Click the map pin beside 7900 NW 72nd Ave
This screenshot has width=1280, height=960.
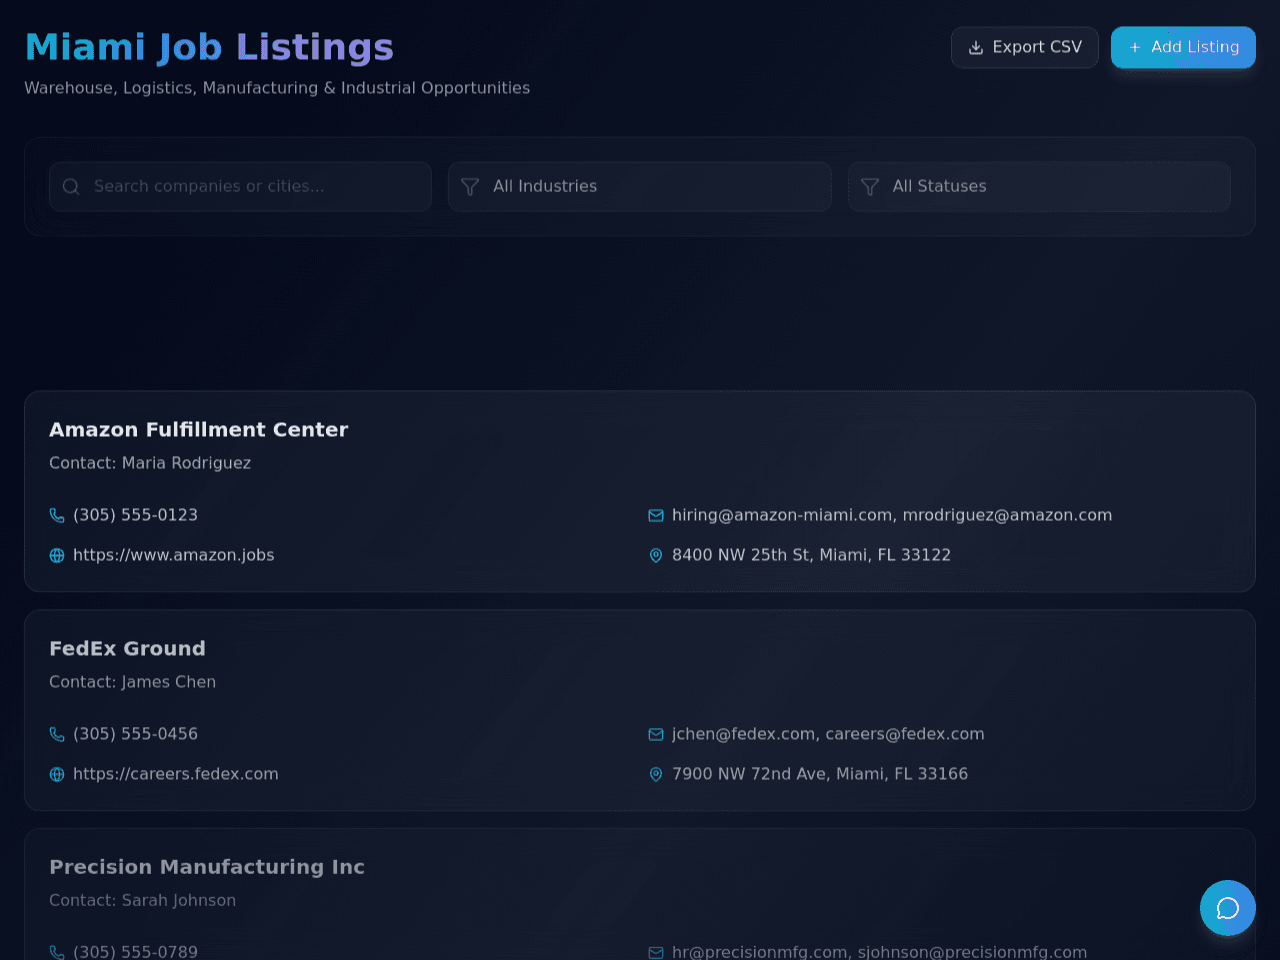click(656, 774)
